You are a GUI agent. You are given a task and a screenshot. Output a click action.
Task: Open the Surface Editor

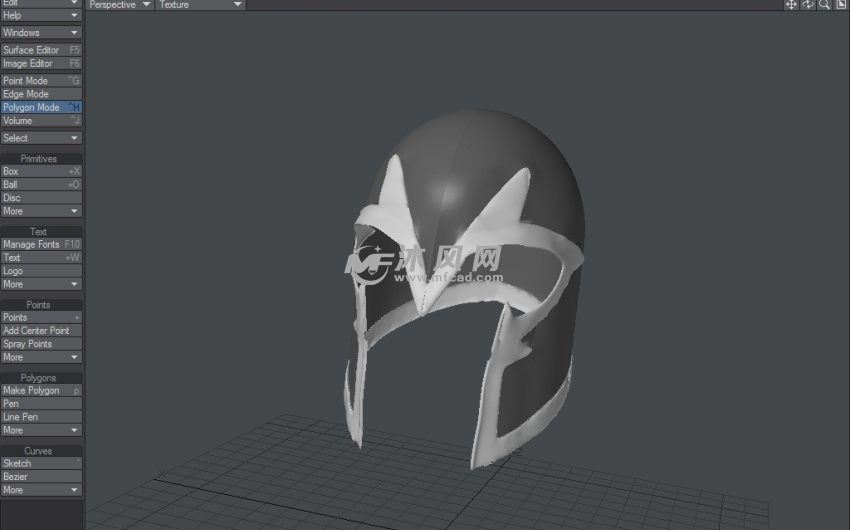click(41, 50)
